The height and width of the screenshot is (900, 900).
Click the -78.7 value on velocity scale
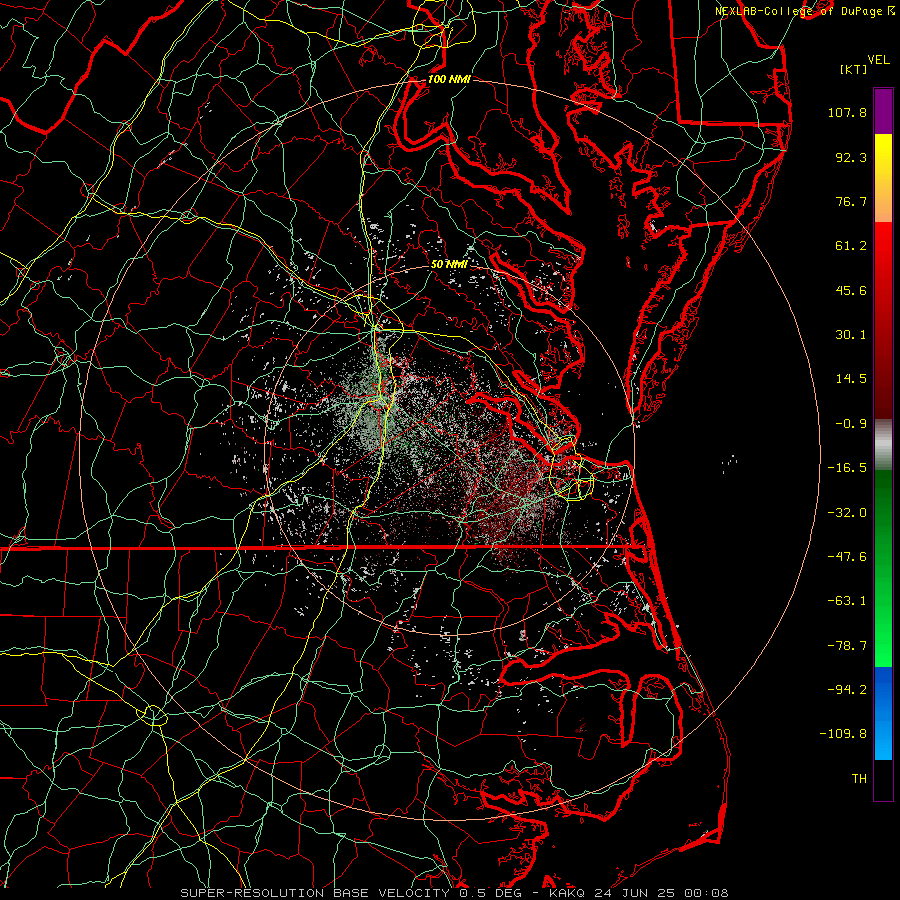pyautogui.click(x=847, y=646)
